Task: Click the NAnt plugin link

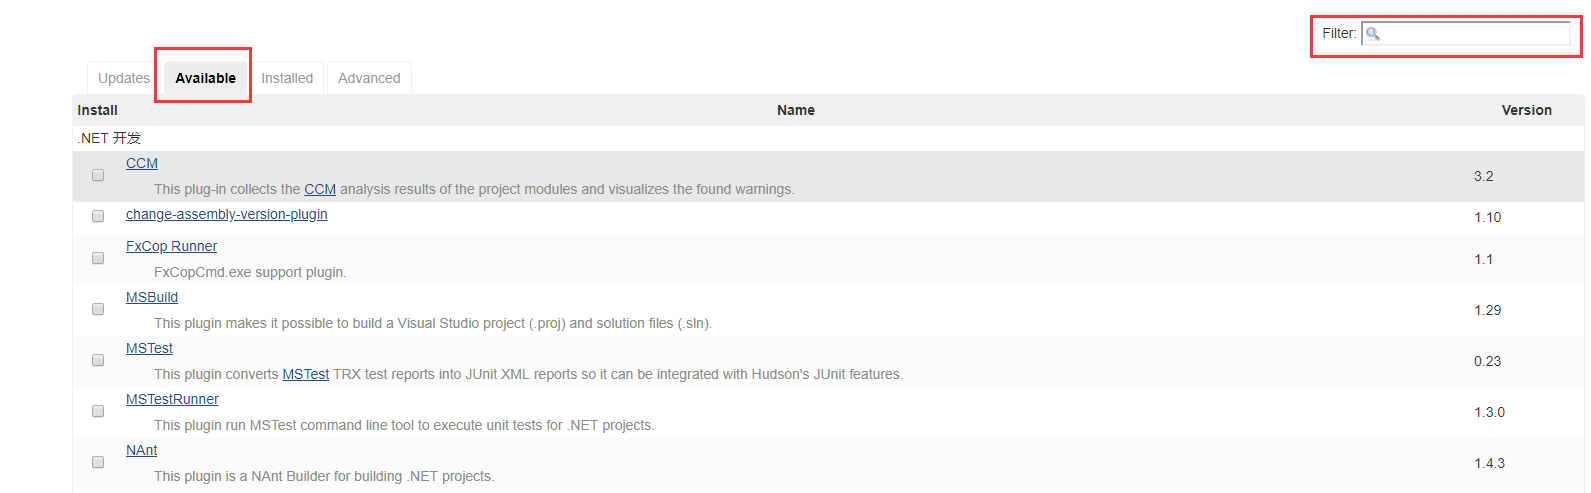Action: (x=141, y=450)
